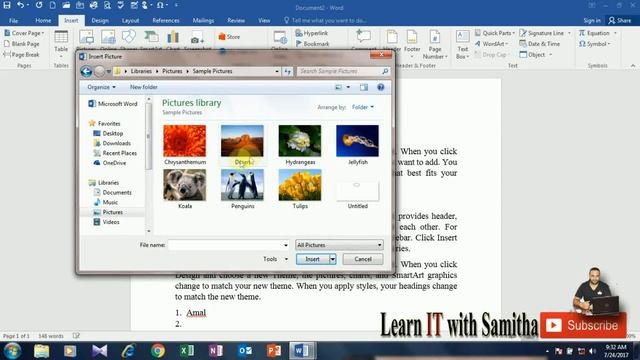Viewport: 640px width, 360px height.
Task: Click the Symbol icon in ribbon
Action: click(582, 44)
